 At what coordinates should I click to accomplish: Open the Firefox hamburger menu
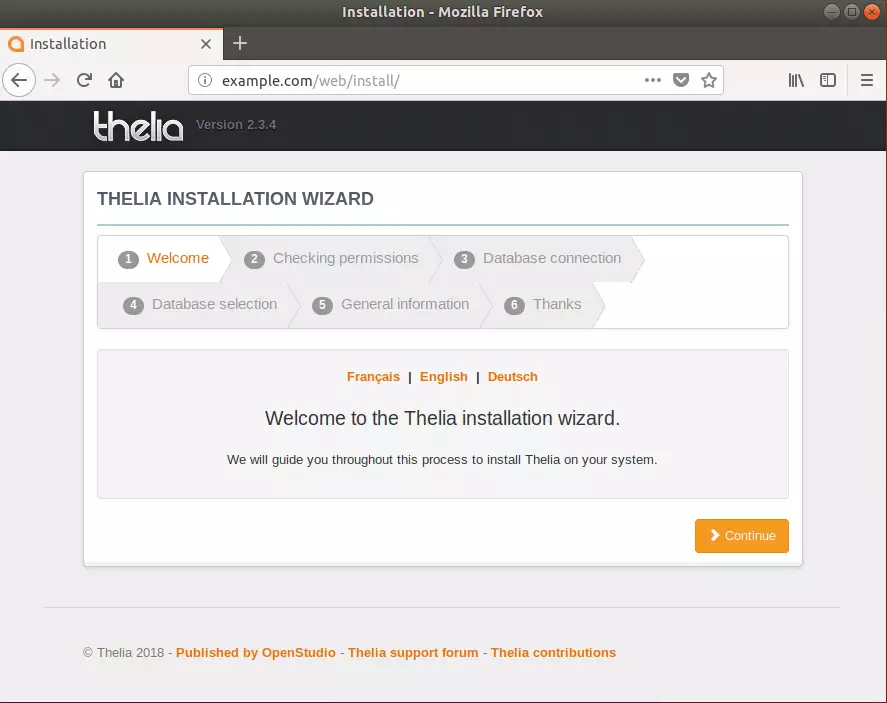coord(867,80)
